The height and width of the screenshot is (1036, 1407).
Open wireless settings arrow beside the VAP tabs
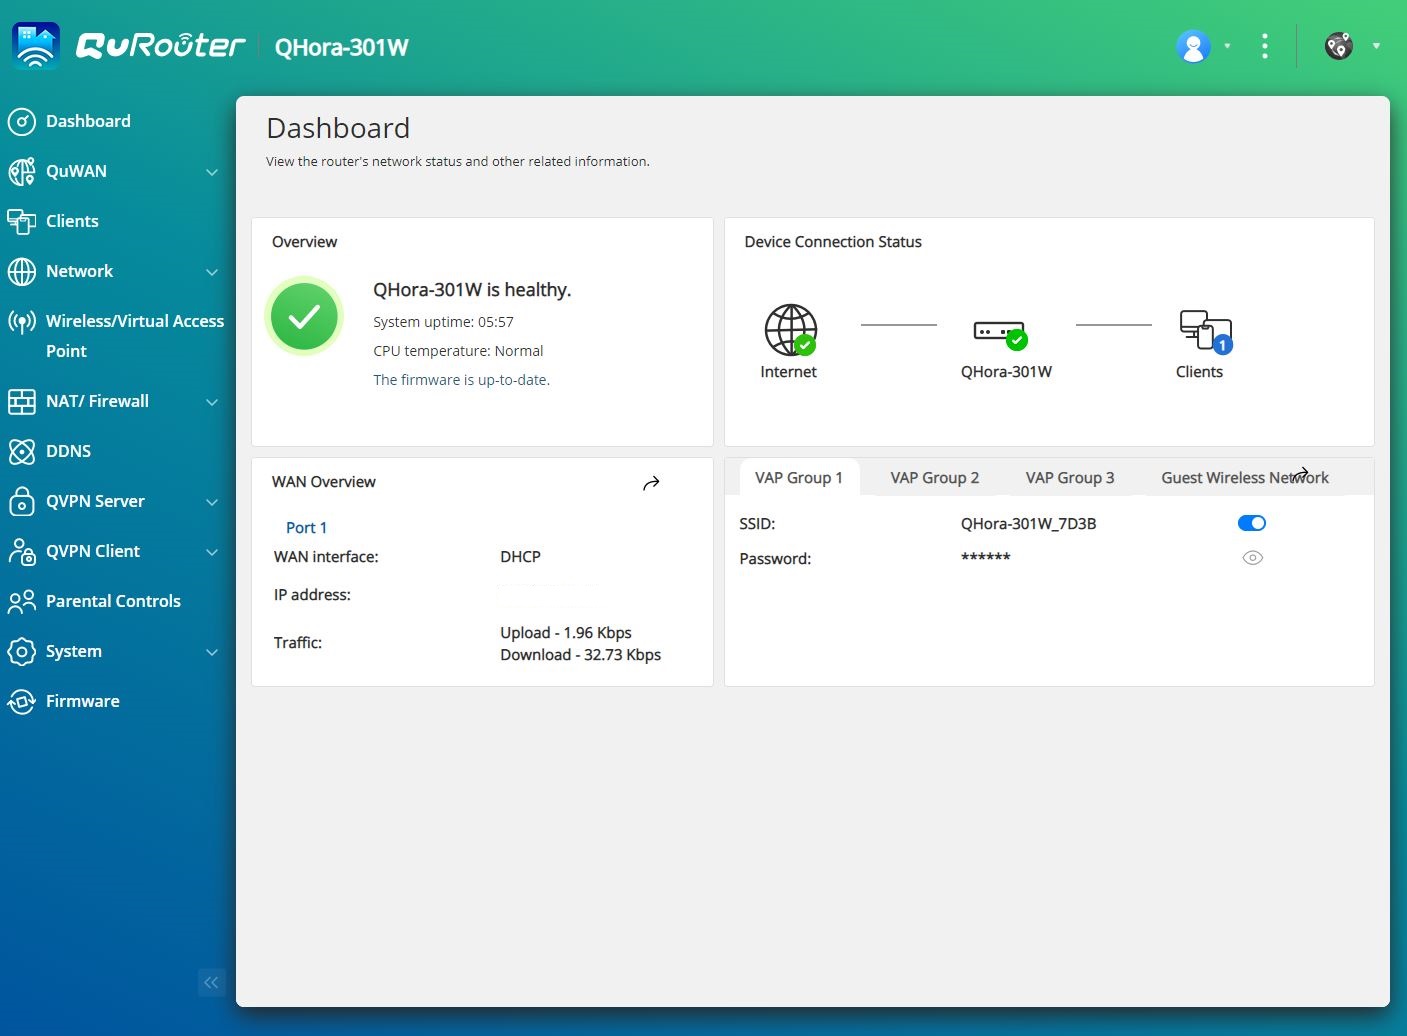click(x=1300, y=473)
